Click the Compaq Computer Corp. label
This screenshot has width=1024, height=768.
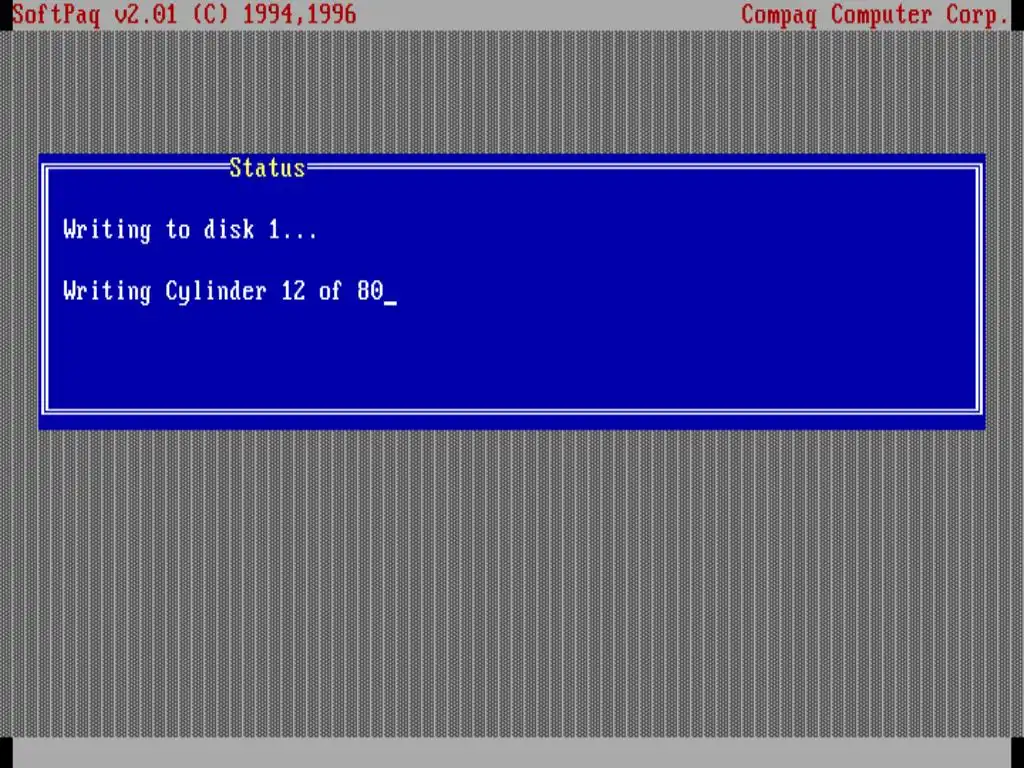(x=875, y=15)
